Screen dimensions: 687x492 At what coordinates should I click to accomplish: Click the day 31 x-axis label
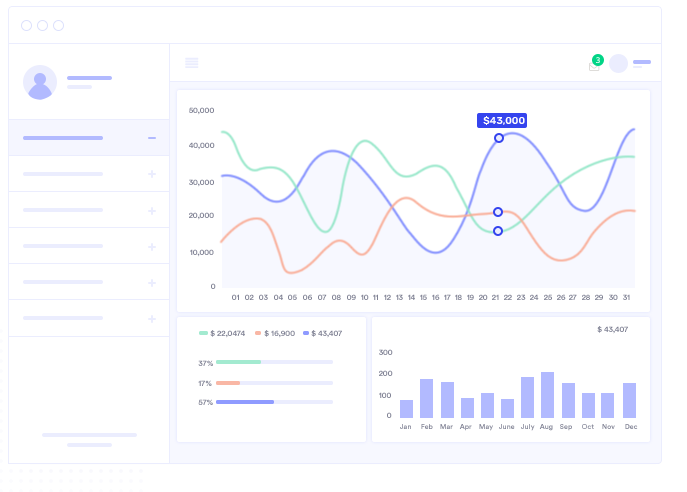pos(627,297)
